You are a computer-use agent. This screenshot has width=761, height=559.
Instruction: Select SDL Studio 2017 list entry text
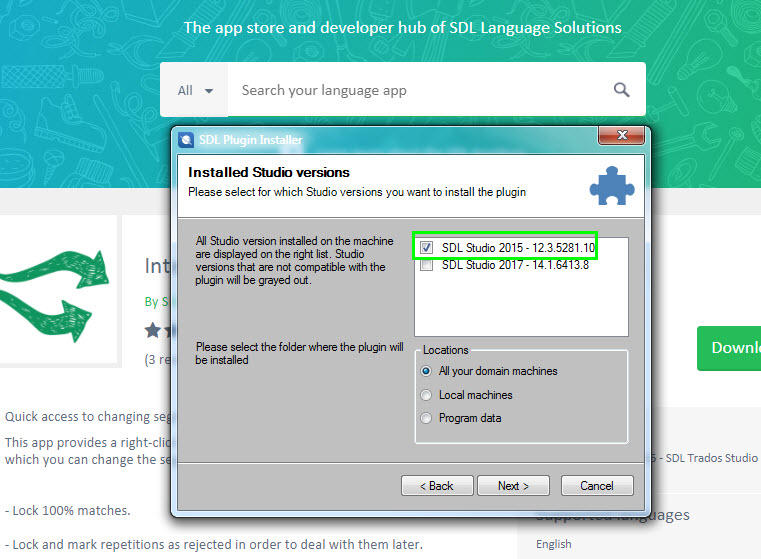(x=515, y=265)
